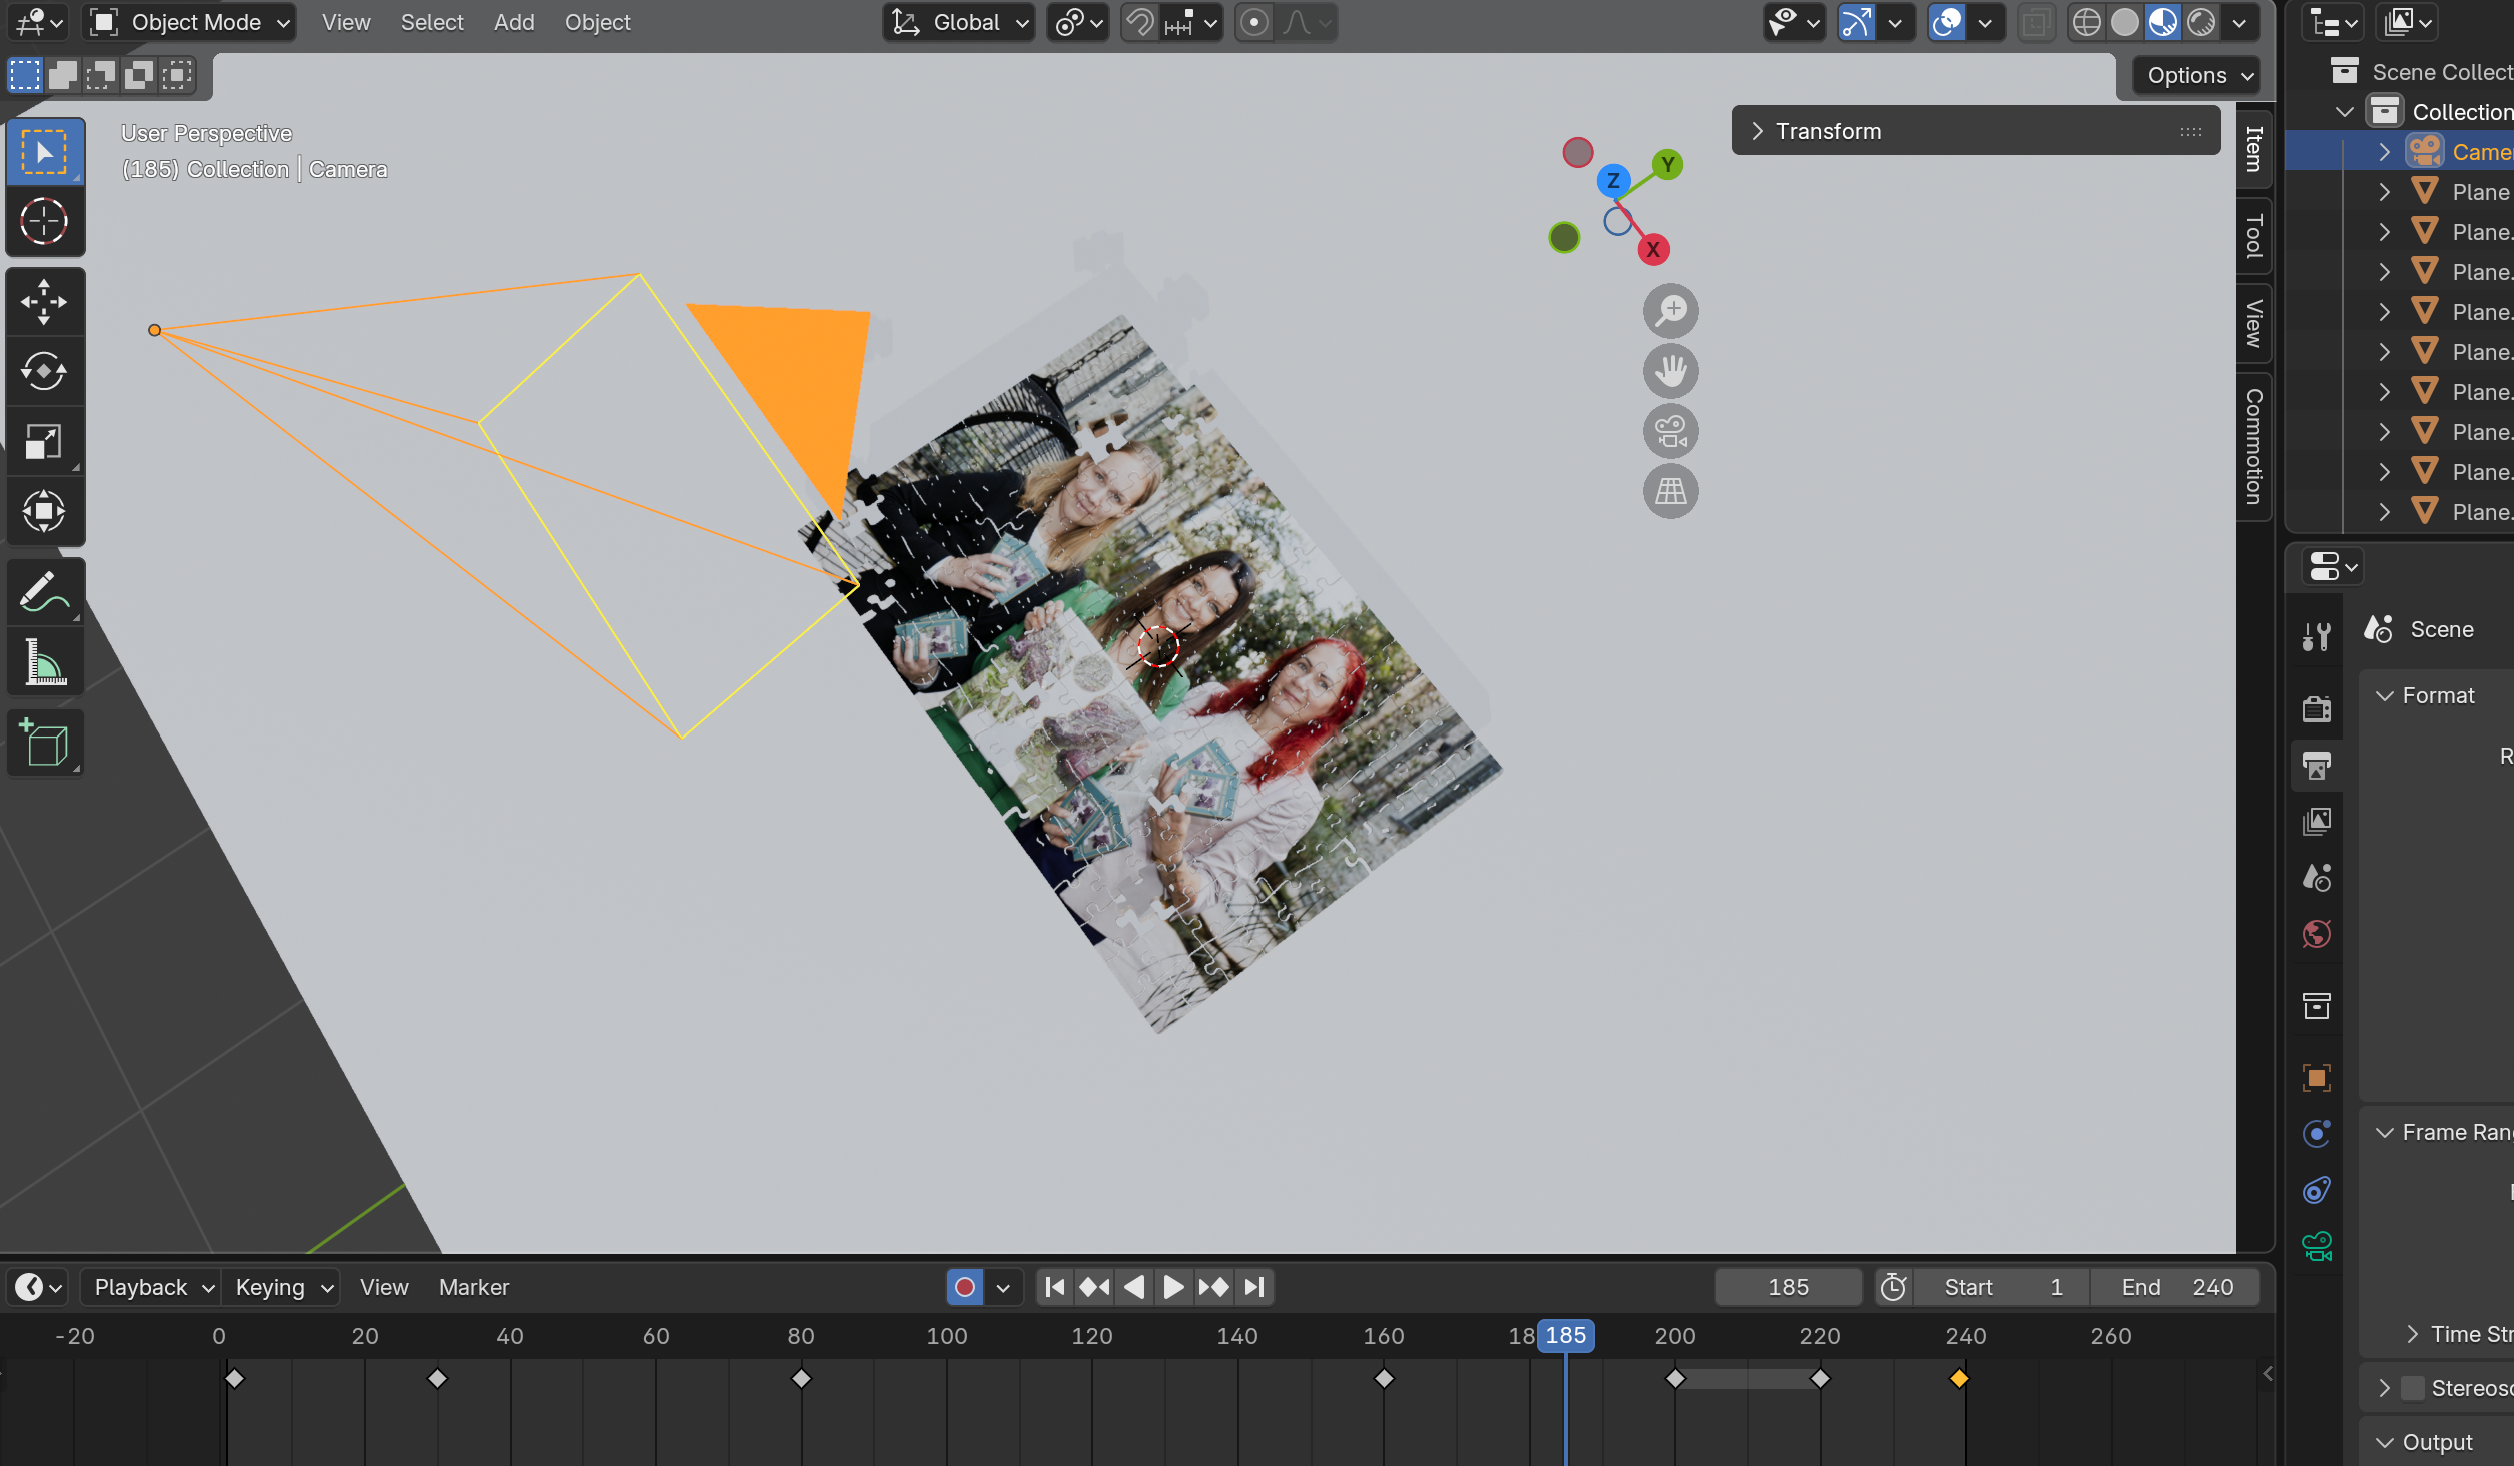Activate the Annotate pencil tool
The width and height of the screenshot is (2514, 1466).
(x=44, y=591)
